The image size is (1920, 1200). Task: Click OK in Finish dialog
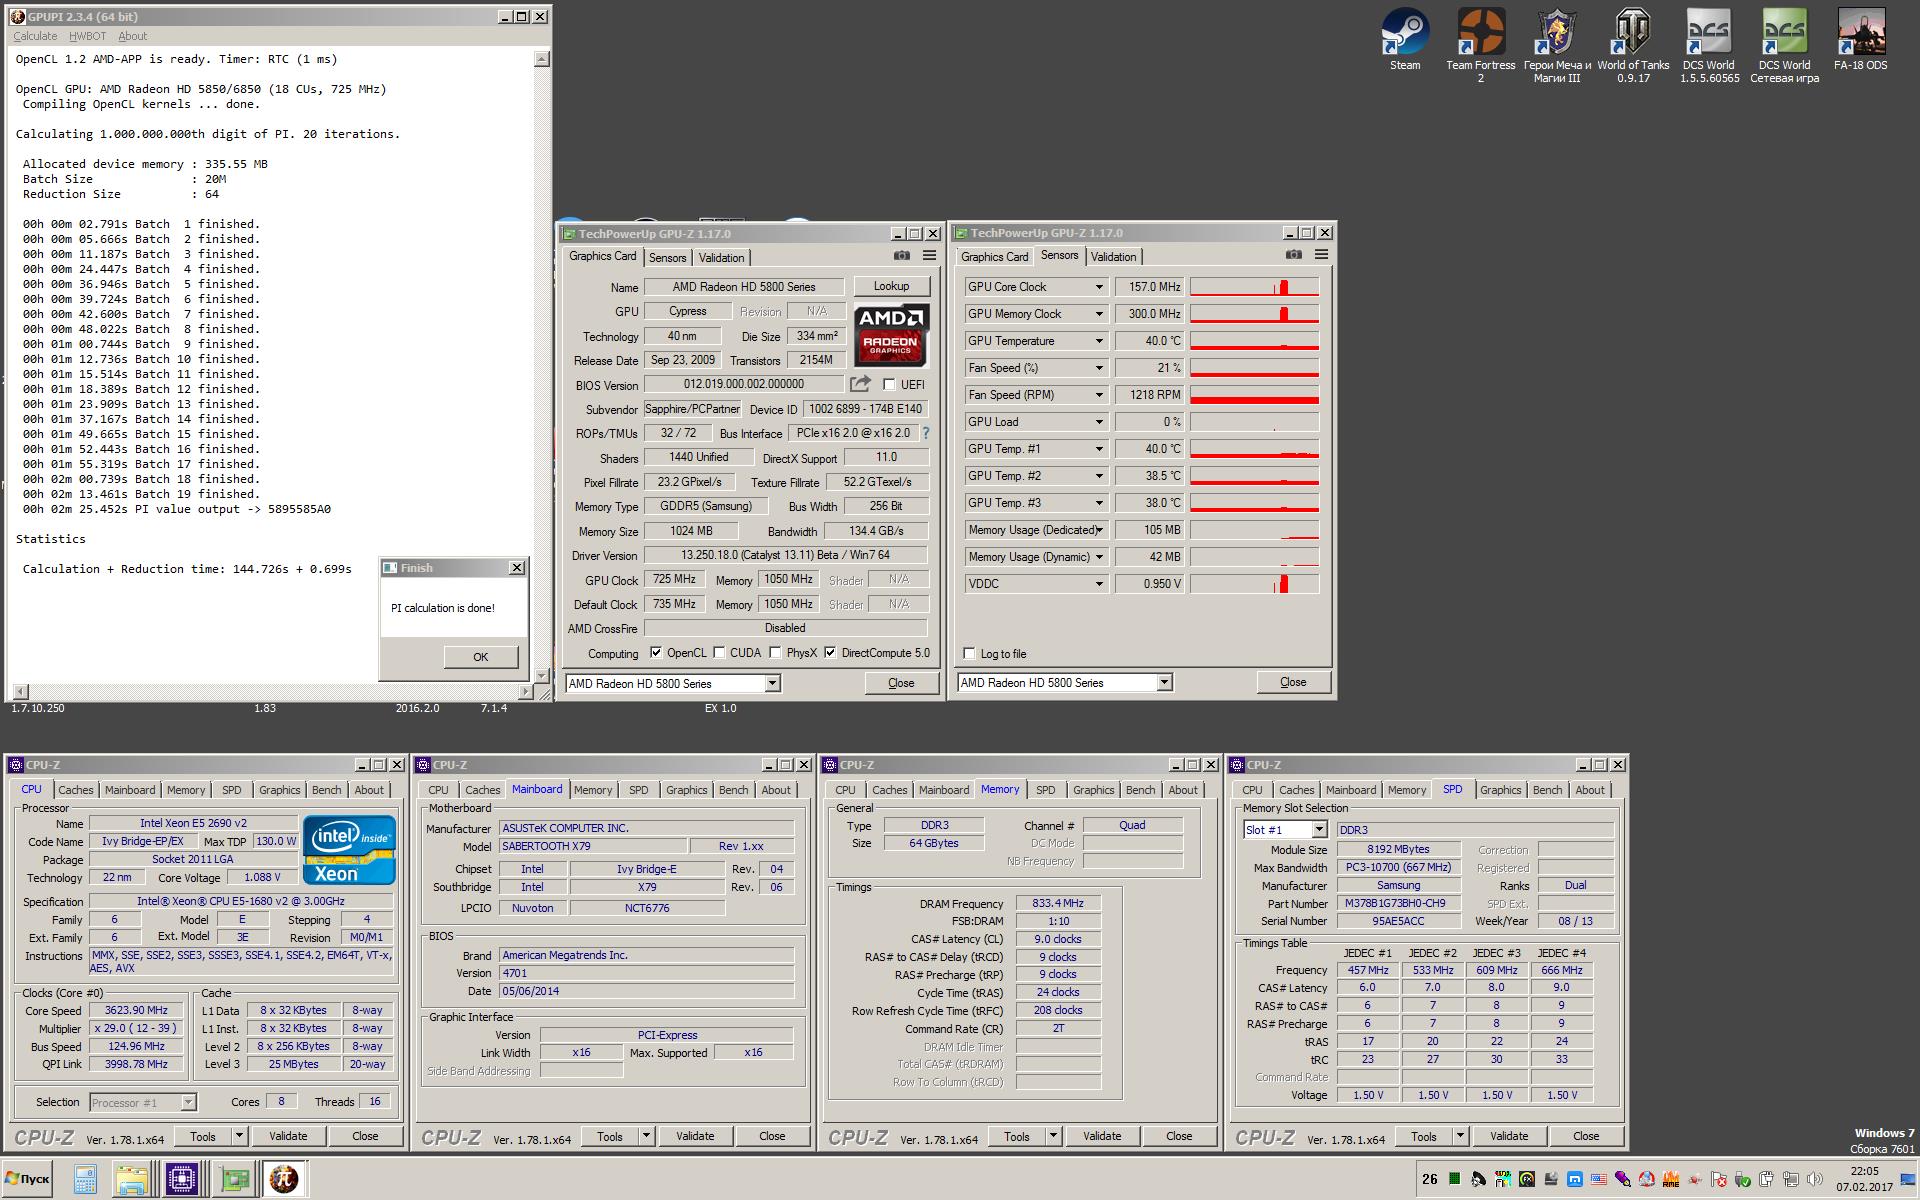coord(481,657)
